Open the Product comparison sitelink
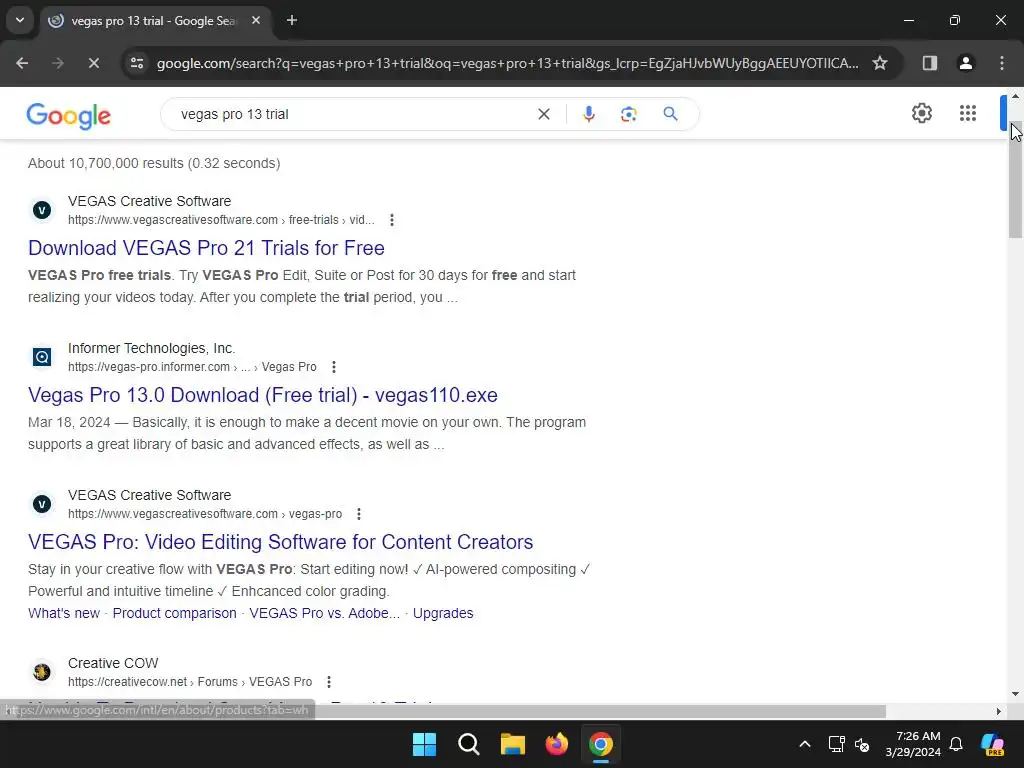 174,613
